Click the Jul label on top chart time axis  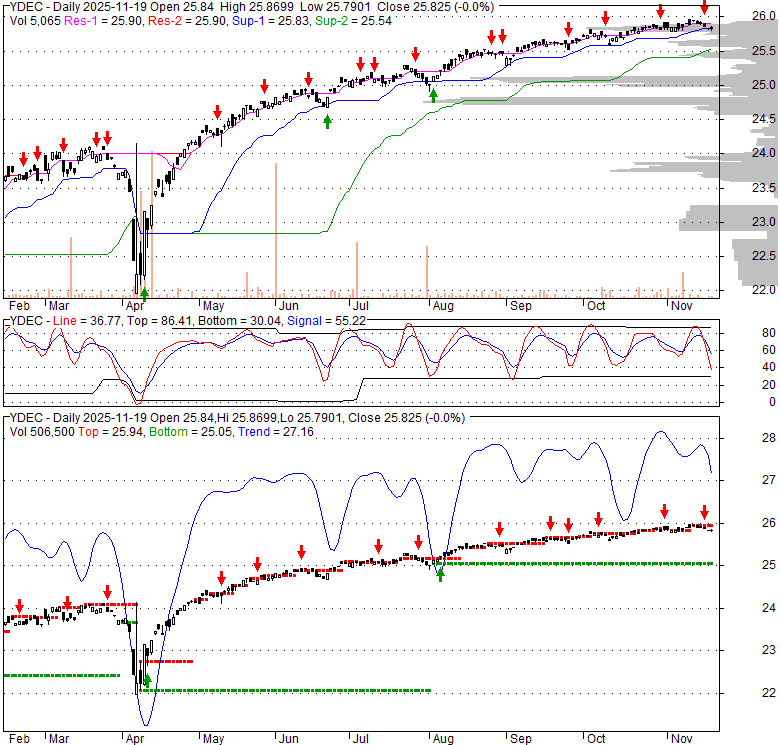point(358,304)
